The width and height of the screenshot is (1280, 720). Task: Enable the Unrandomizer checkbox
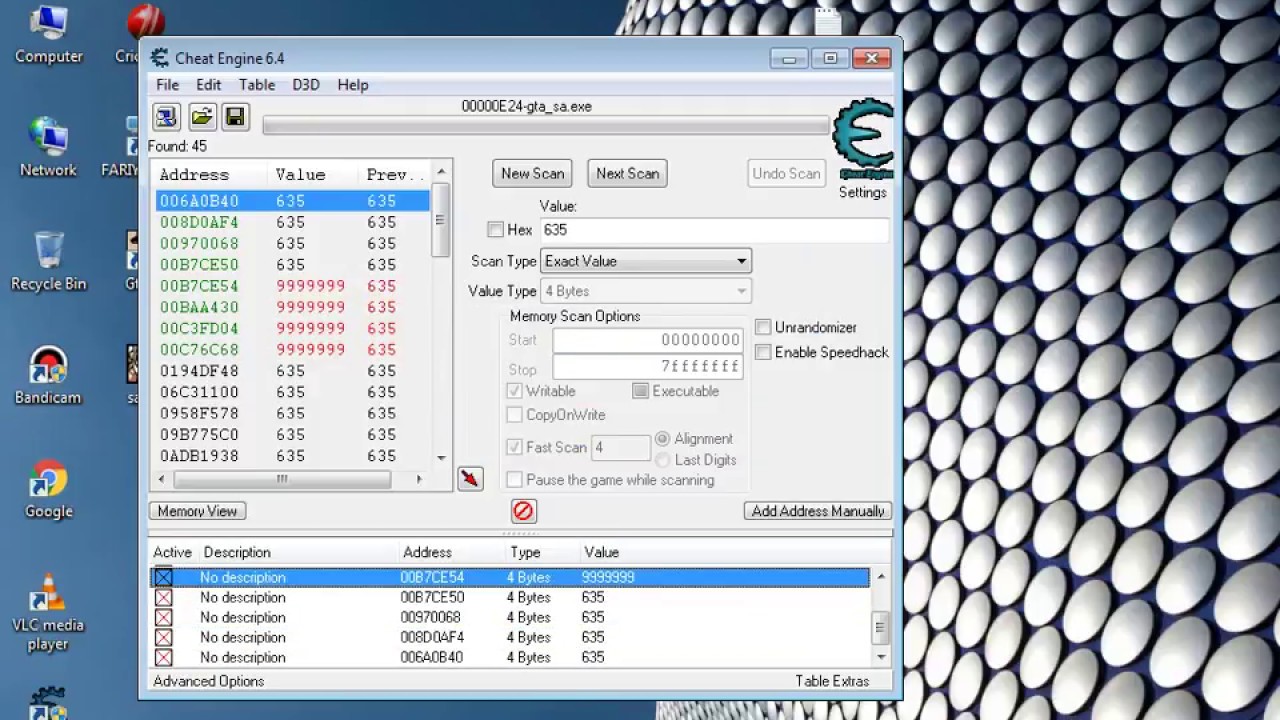point(763,327)
